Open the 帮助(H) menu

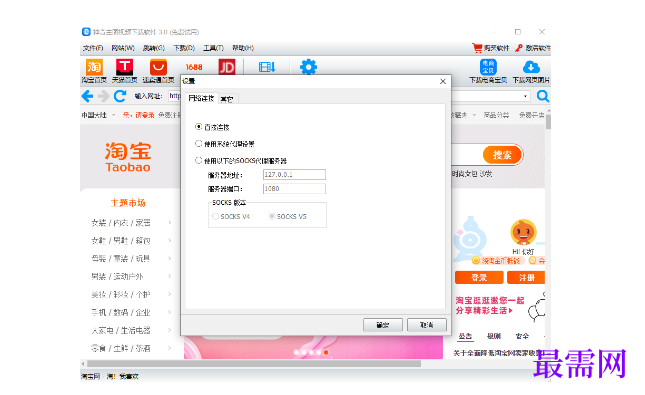pyautogui.click(x=243, y=48)
